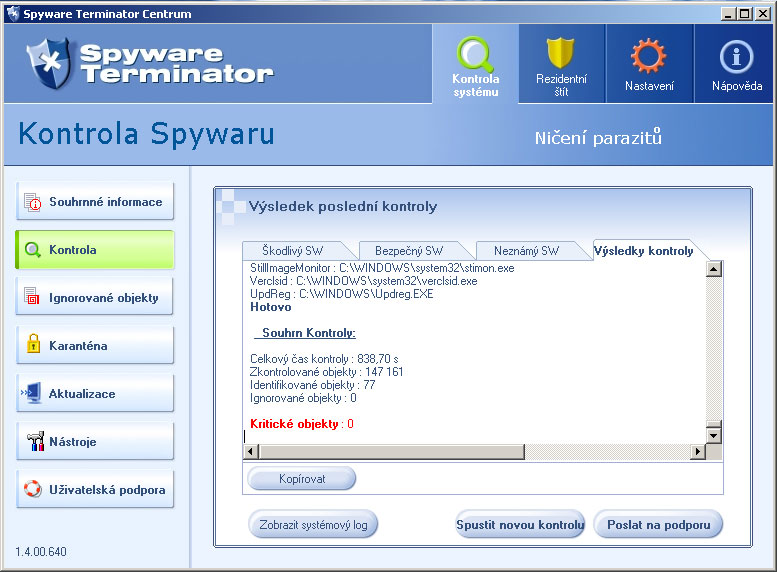This screenshot has height=572, width=777.
Task: Click the 'Kritické objekty : 0' line
Action: pos(302,424)
